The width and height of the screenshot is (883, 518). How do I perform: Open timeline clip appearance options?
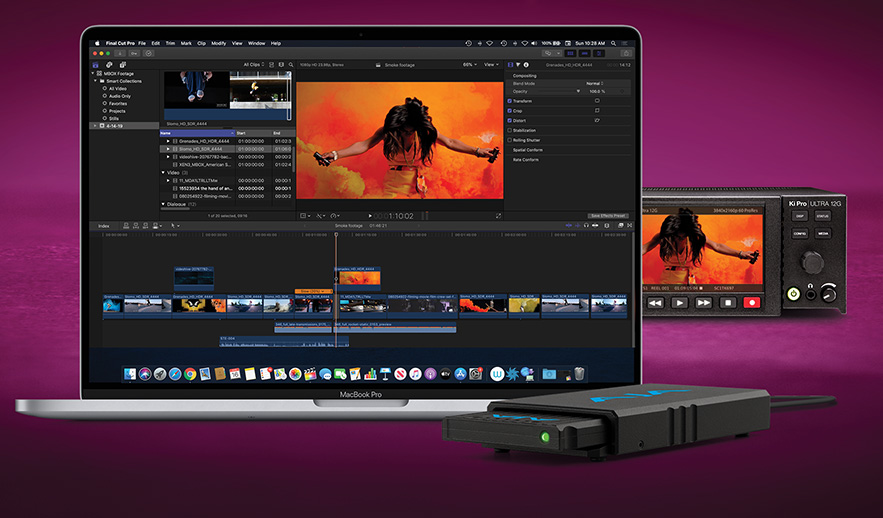point(606,225)
